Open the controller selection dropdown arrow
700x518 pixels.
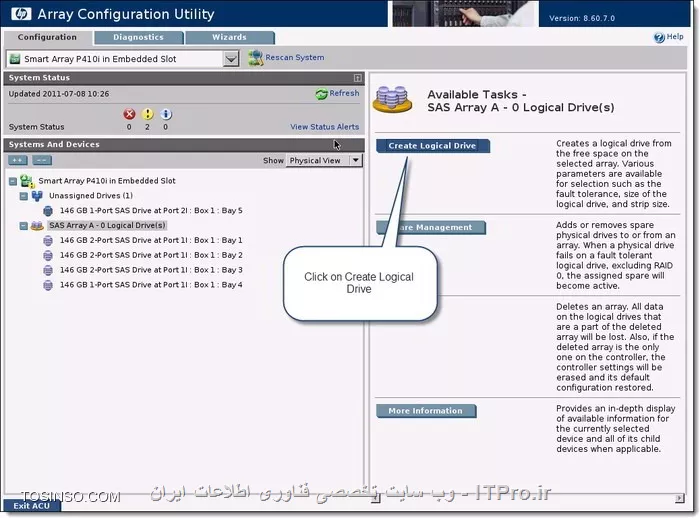click(x=231, y=59)
